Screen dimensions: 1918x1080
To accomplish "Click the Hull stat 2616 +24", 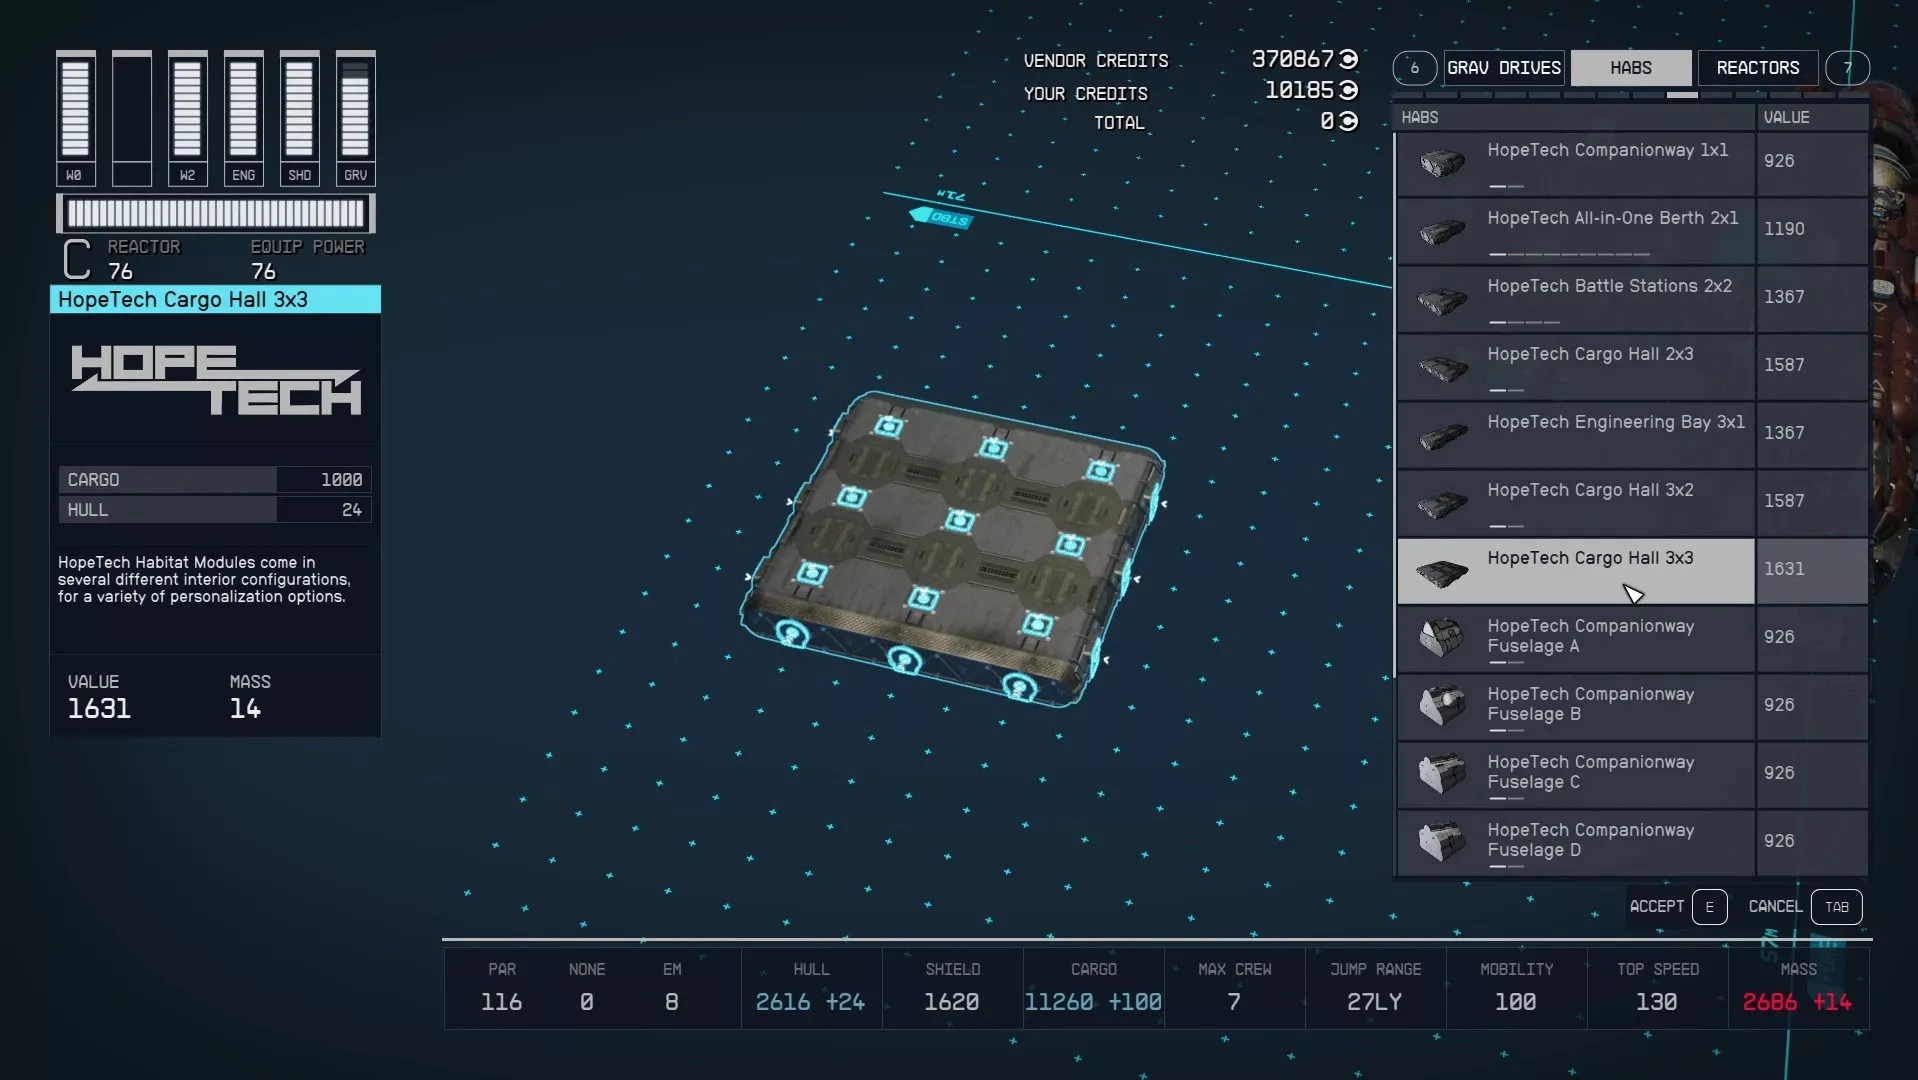I will [x=811, y=988].
